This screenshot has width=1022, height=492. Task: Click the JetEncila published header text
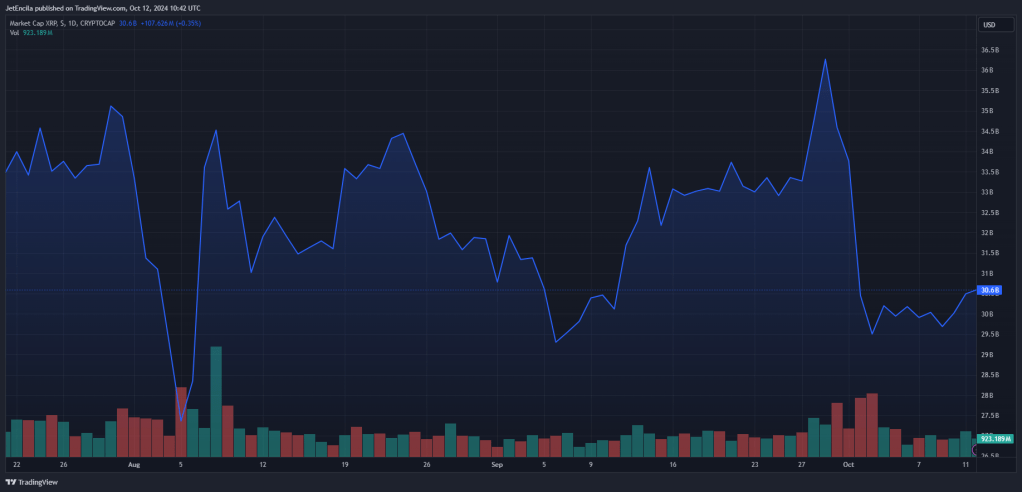103,8
